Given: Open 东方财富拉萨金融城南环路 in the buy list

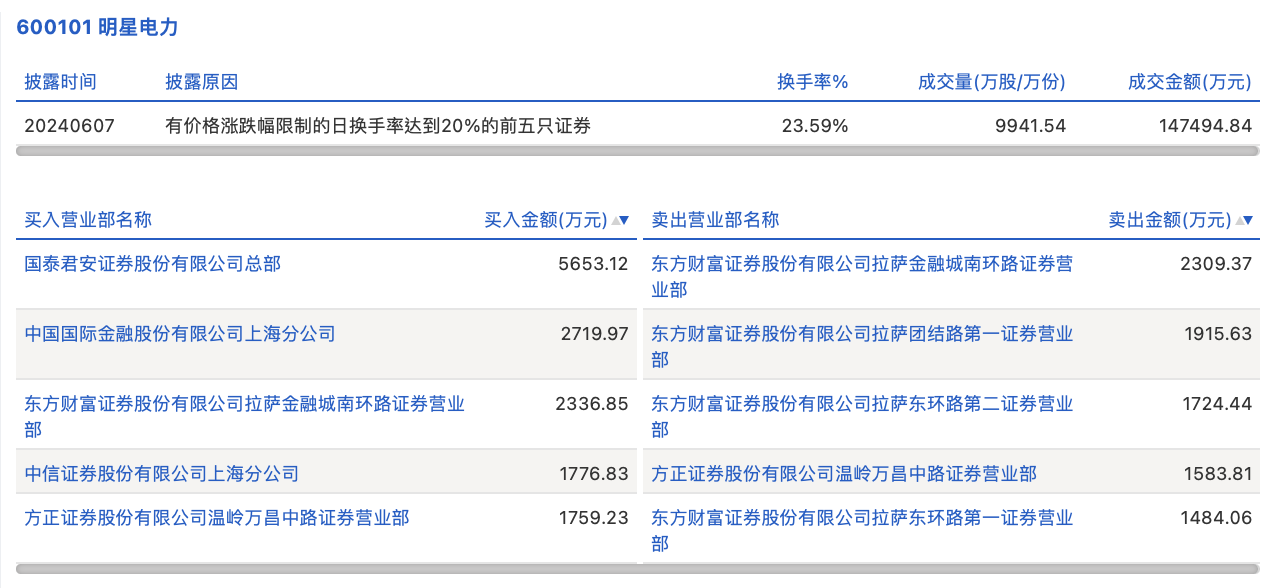Looking at the screenshot, I should (244, 404).
